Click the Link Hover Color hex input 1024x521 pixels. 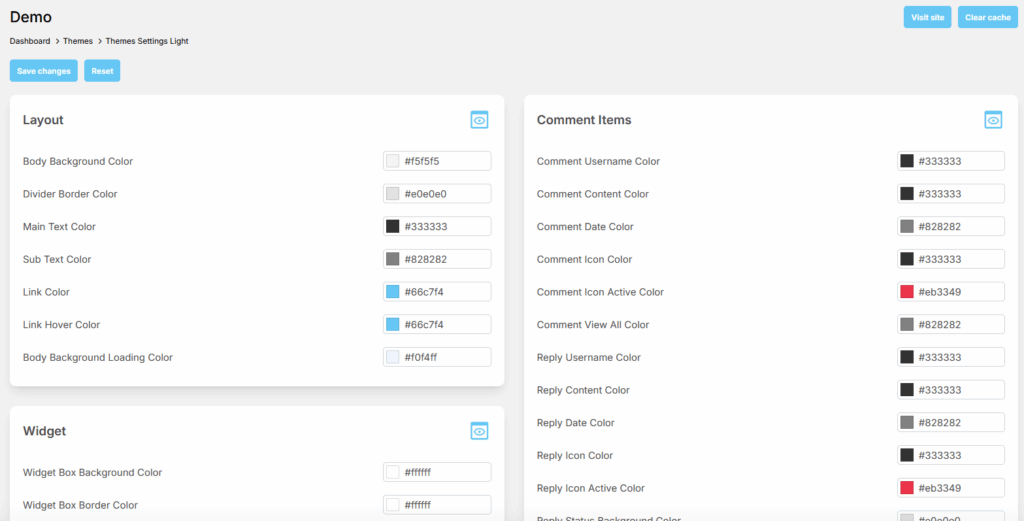point(445,325)
